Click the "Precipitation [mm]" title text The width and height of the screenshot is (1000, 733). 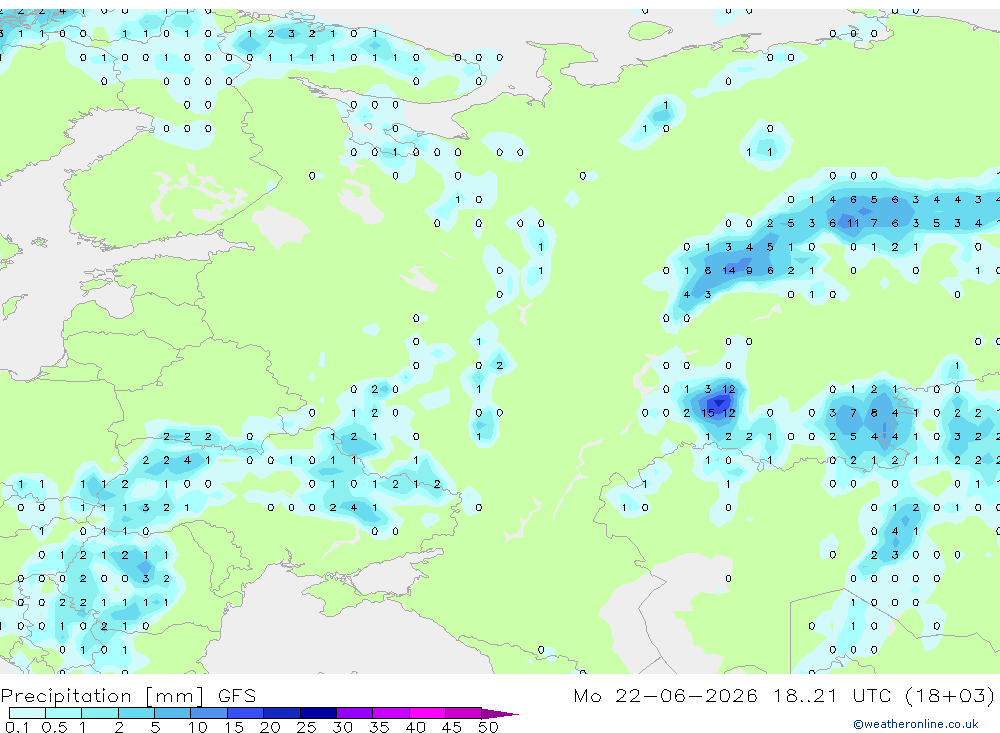[x=103, y=696]
